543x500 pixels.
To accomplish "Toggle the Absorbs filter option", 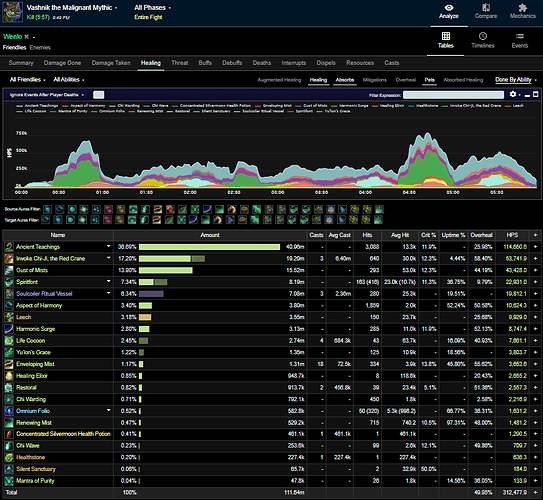I will [345, 80].
